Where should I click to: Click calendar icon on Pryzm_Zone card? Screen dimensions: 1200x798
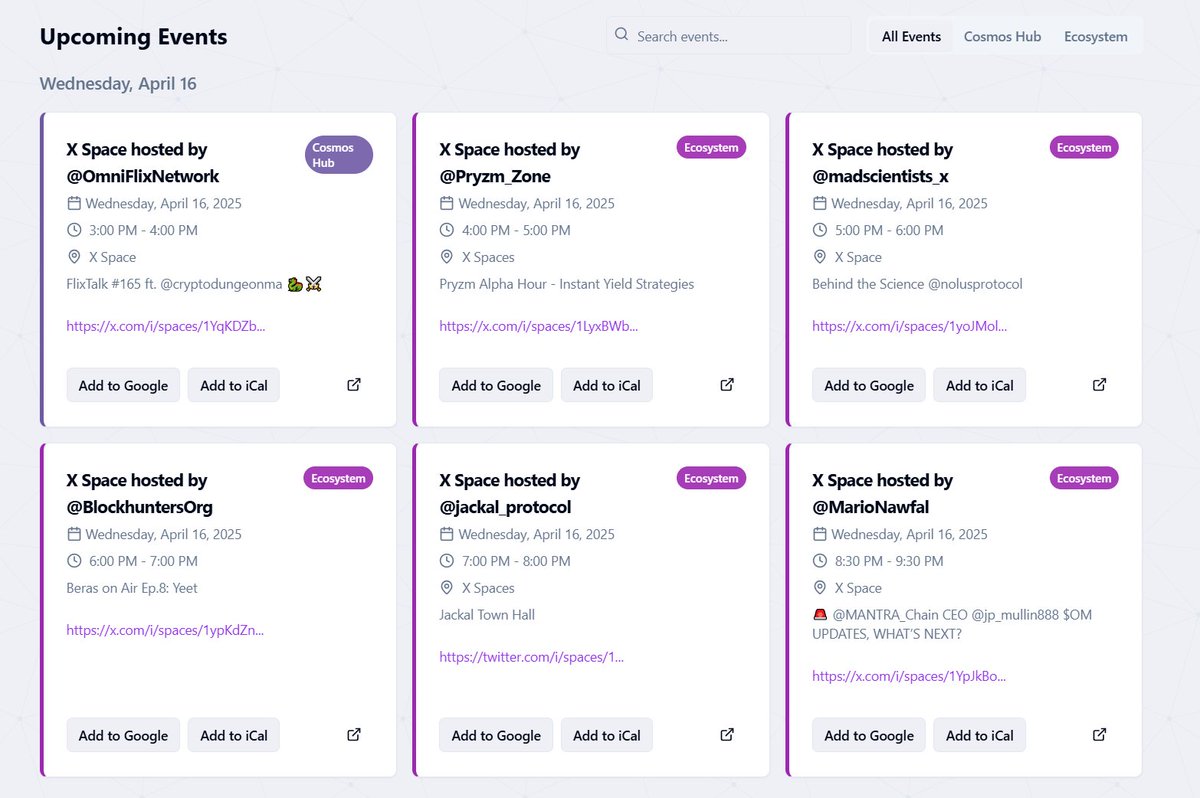click(x=447, y=203)
